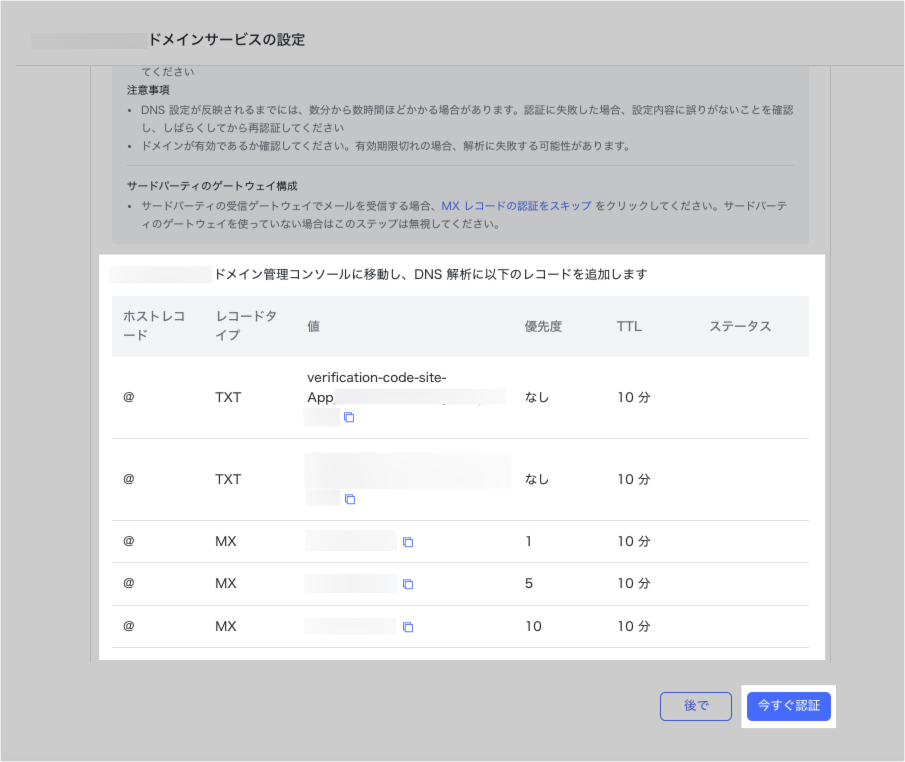
Task: Click the MX type cell in priority 1 row
Action: [226, 541]
